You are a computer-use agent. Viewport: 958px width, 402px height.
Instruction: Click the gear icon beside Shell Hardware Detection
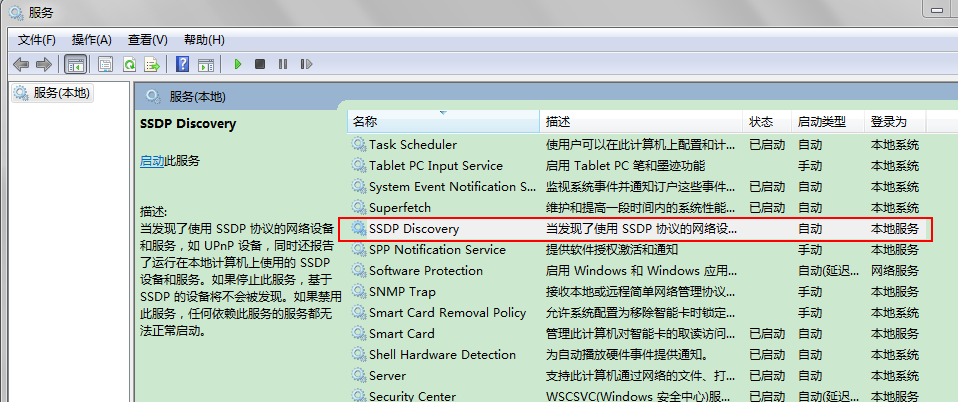(x=358, y=354)
